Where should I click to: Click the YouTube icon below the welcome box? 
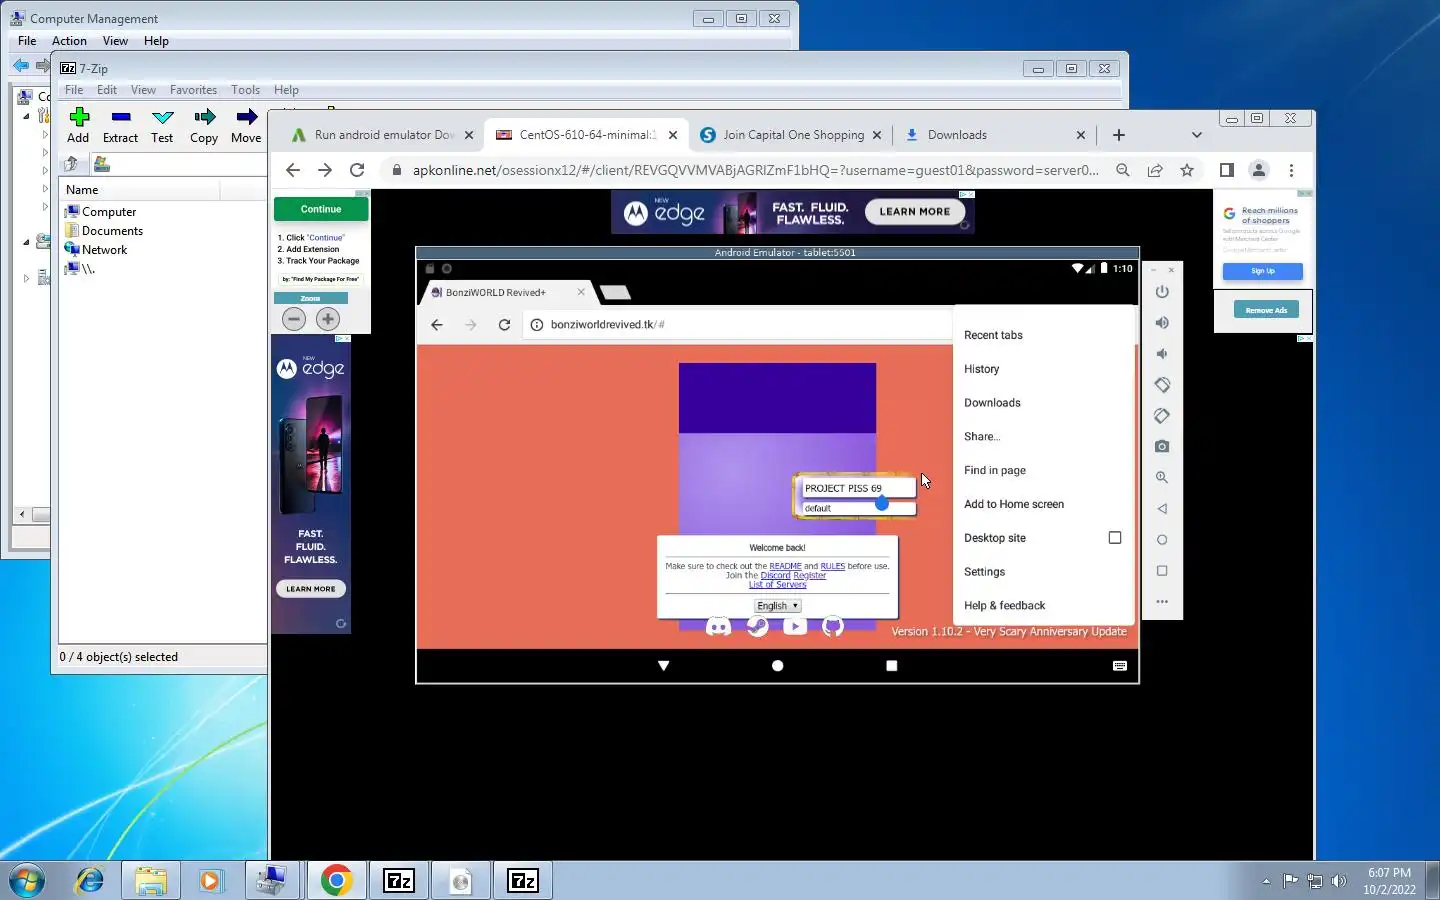click(x=795, y=627)
